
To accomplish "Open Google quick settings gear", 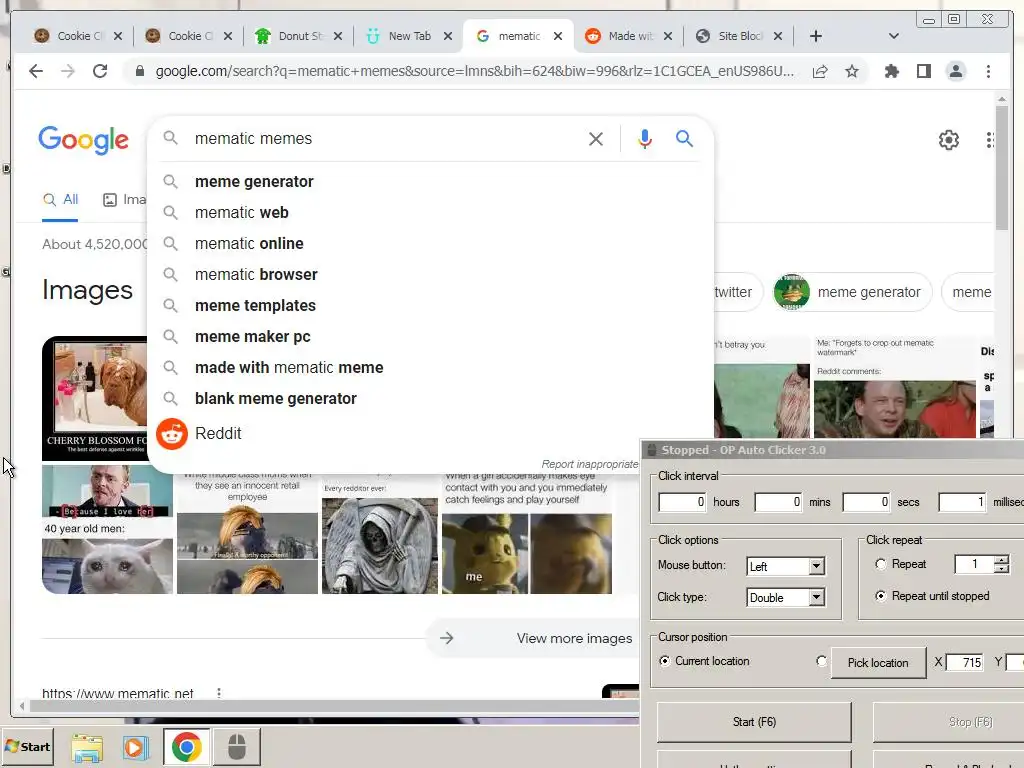I will (948, 140).
